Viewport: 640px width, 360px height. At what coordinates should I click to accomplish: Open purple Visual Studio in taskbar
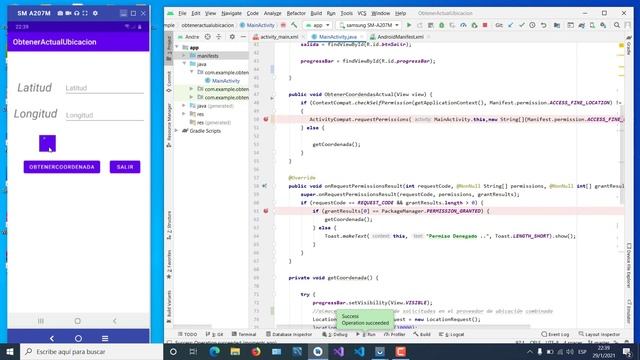pos(338,351)
